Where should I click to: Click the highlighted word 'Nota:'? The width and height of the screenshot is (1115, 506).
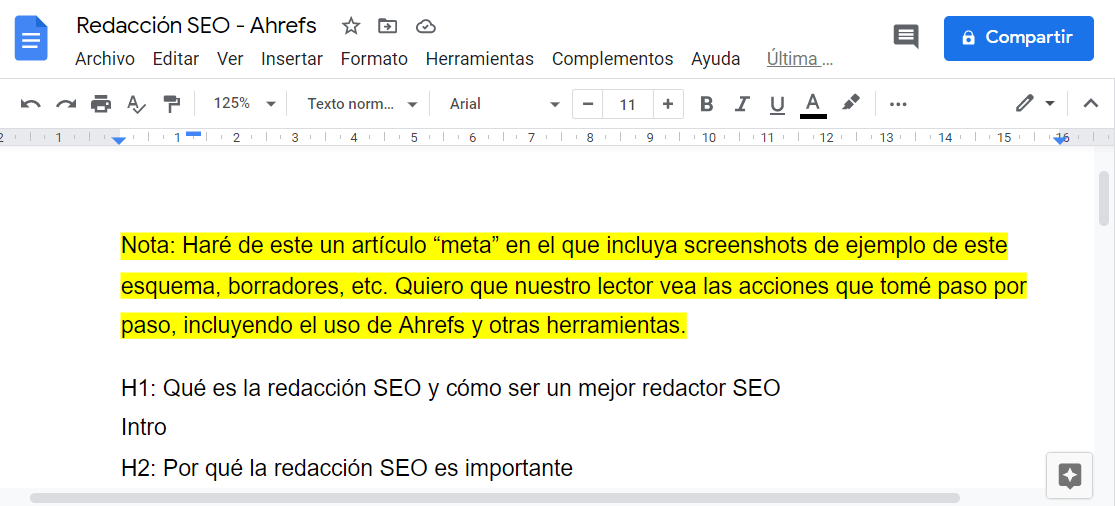[x=149, y=245]
